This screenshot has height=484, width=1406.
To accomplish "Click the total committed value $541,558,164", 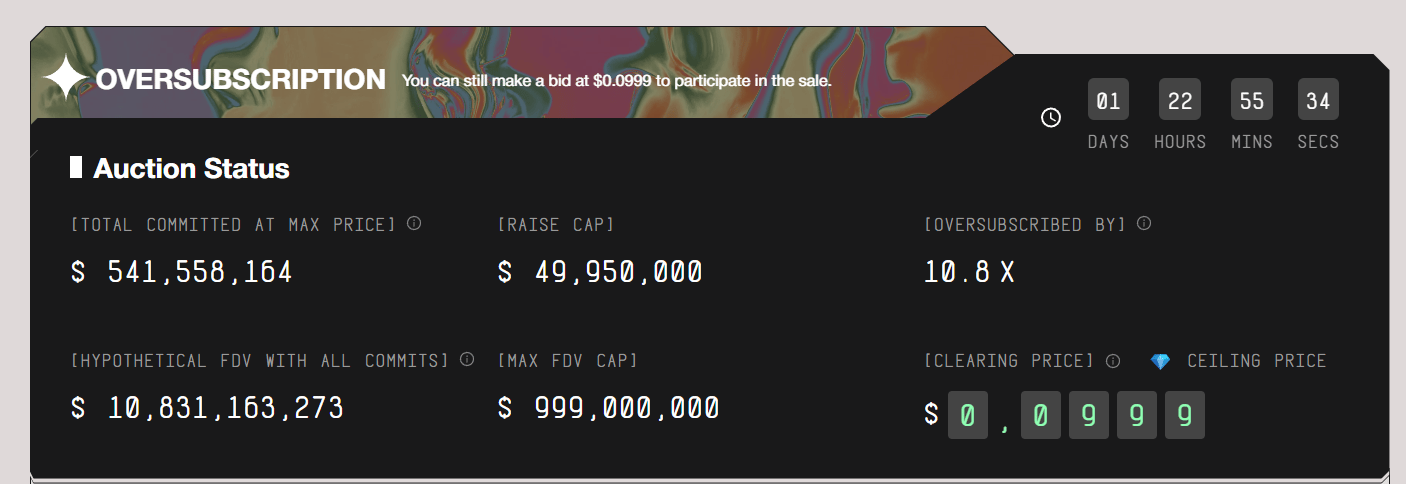I will pyautogui.click(x=182, y=272).
